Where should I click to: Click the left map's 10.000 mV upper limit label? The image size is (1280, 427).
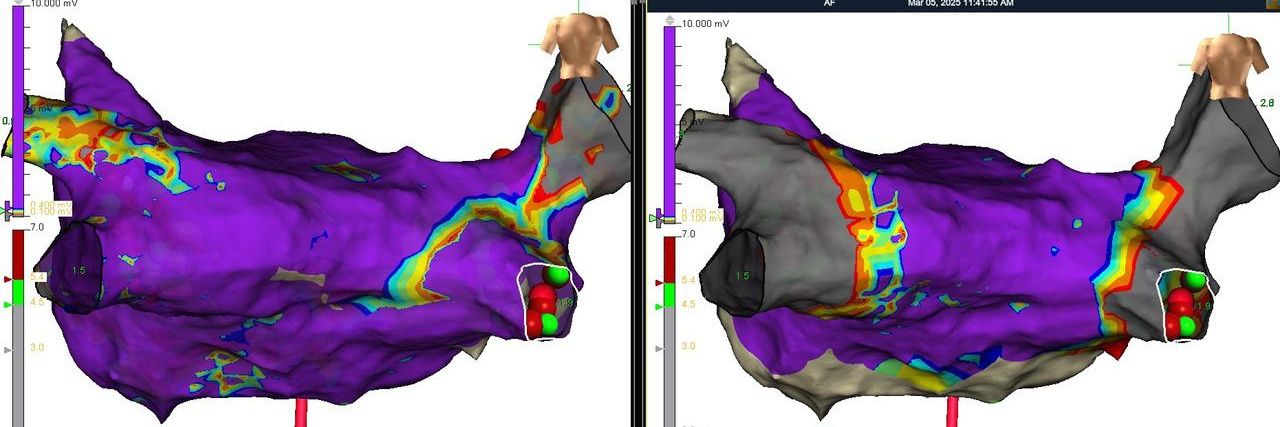[x=52, y=4]
